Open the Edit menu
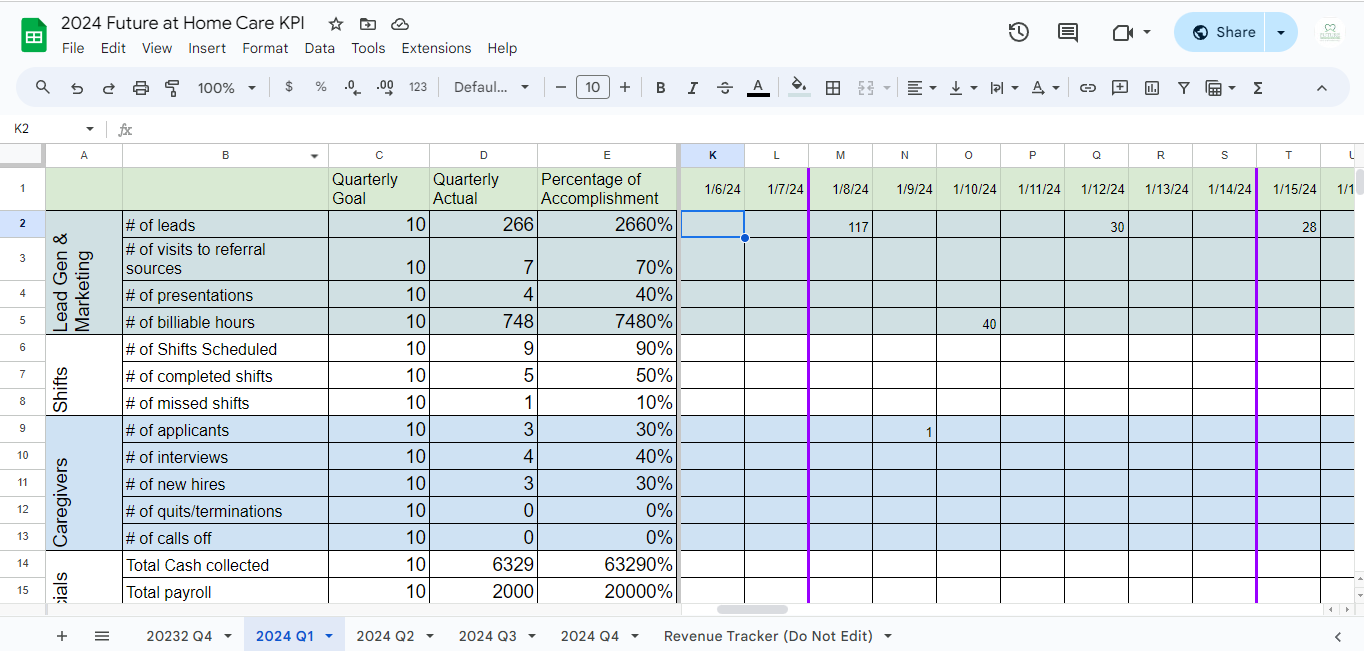The height and width of the screenshot is (651, 1364). tap(113, 48)
